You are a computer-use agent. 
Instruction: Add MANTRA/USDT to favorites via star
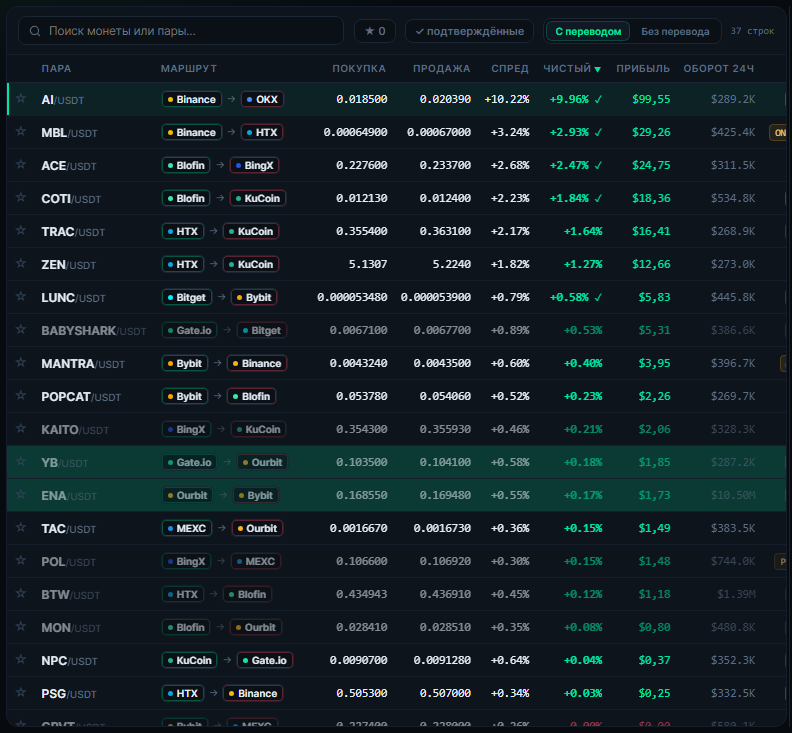(x=21, y=363)
